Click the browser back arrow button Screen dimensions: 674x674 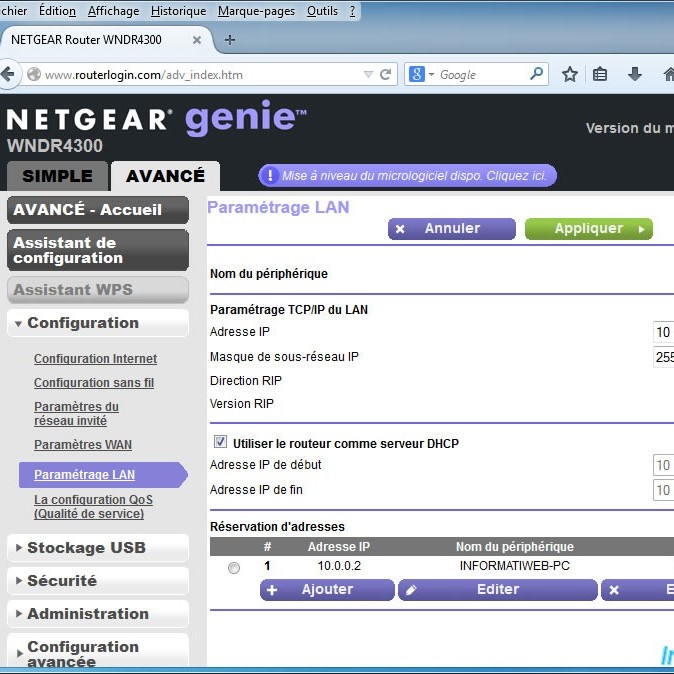pos(7,74)
